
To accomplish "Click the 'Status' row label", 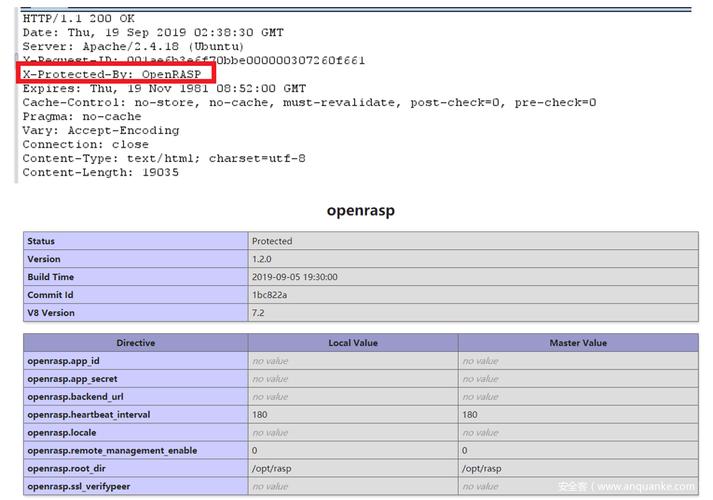I will 41,241.
